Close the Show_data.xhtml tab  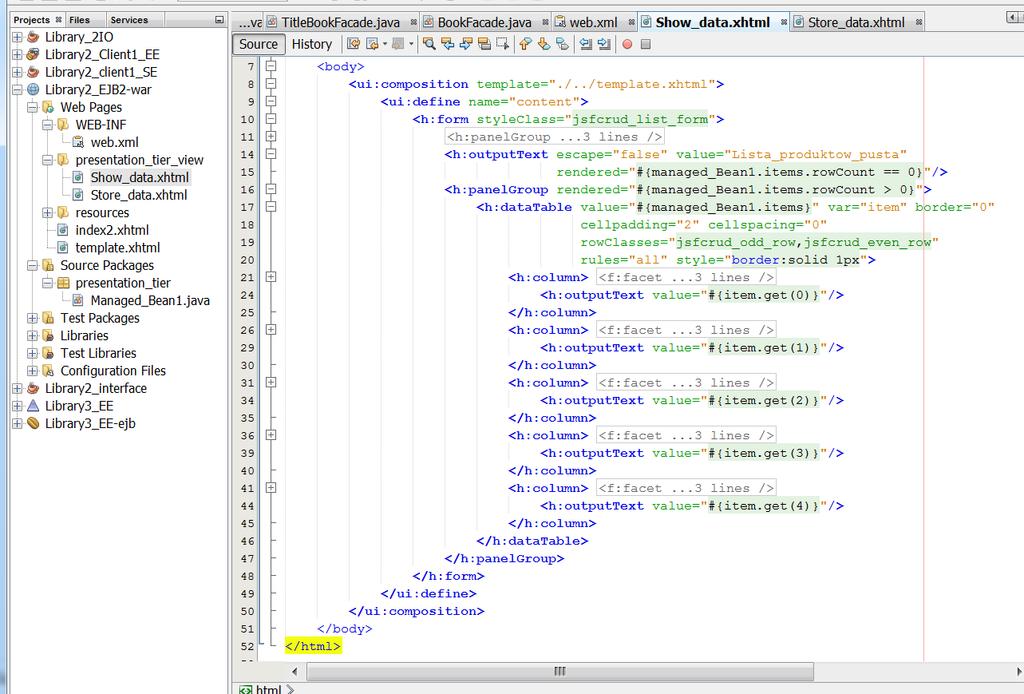coord(784,22)
